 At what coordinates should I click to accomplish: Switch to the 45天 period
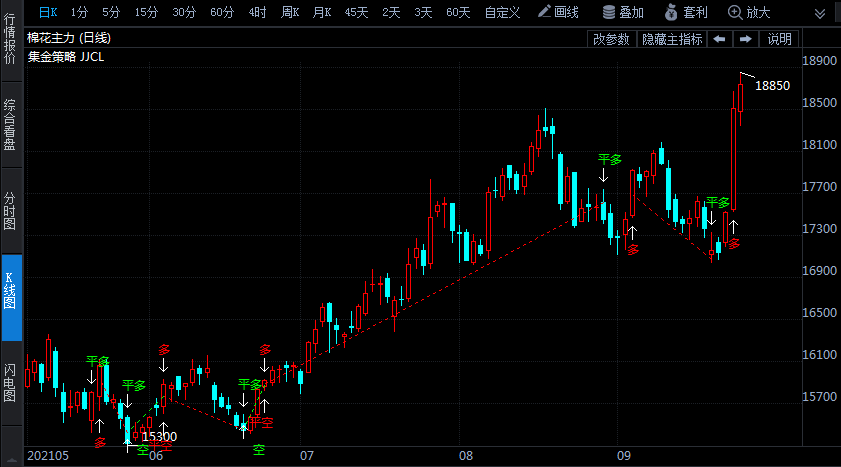point(356,12)
